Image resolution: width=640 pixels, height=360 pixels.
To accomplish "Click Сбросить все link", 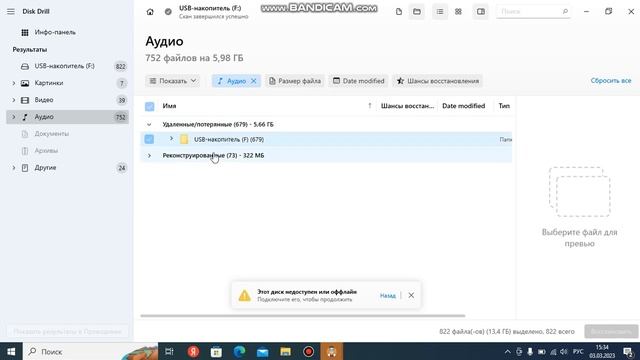I will pos(611,80).
